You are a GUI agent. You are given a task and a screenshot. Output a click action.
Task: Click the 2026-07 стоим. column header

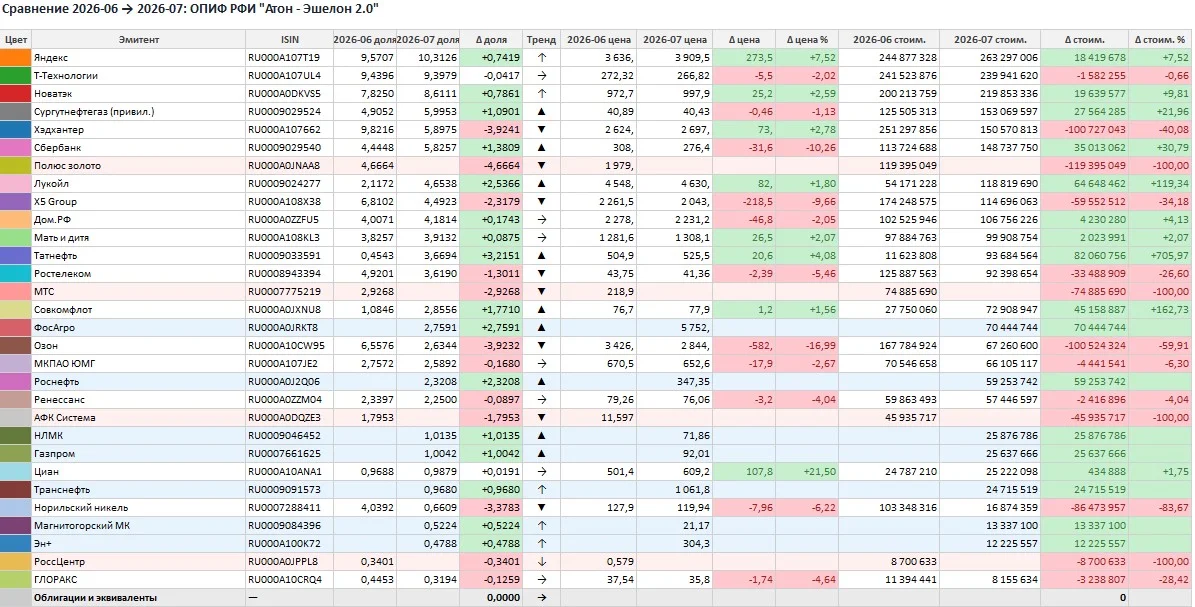pyautogui.click(x=990, y=40)
